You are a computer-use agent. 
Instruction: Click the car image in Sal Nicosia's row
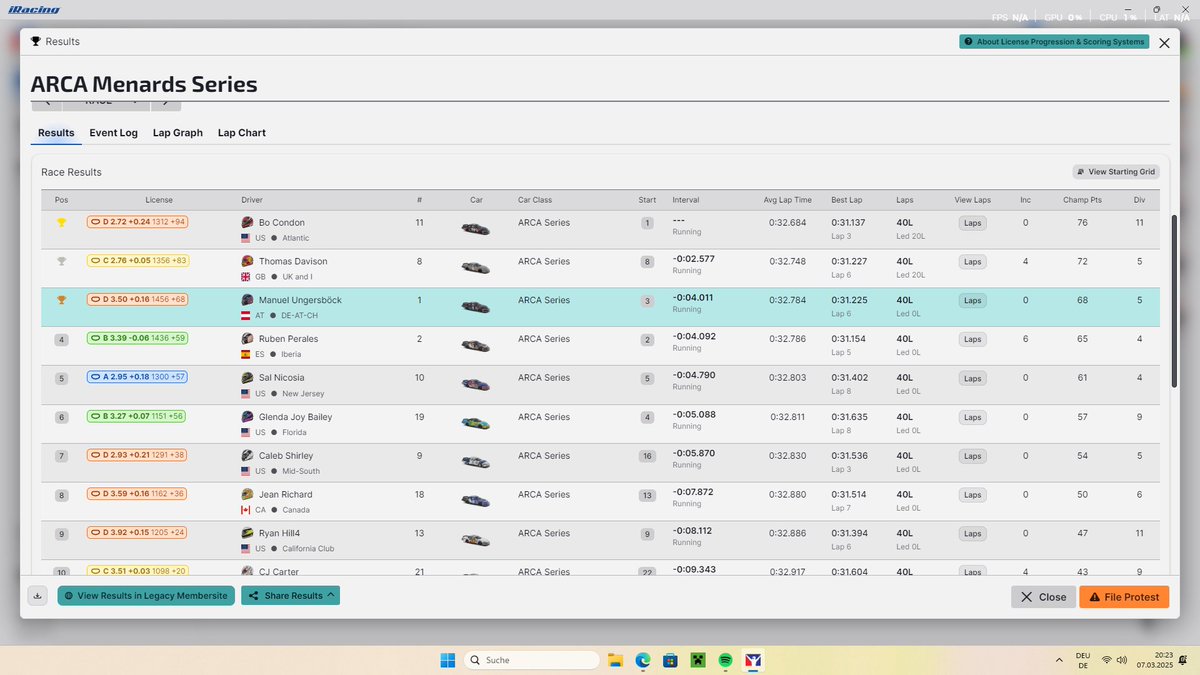click(x=476, y=385)
